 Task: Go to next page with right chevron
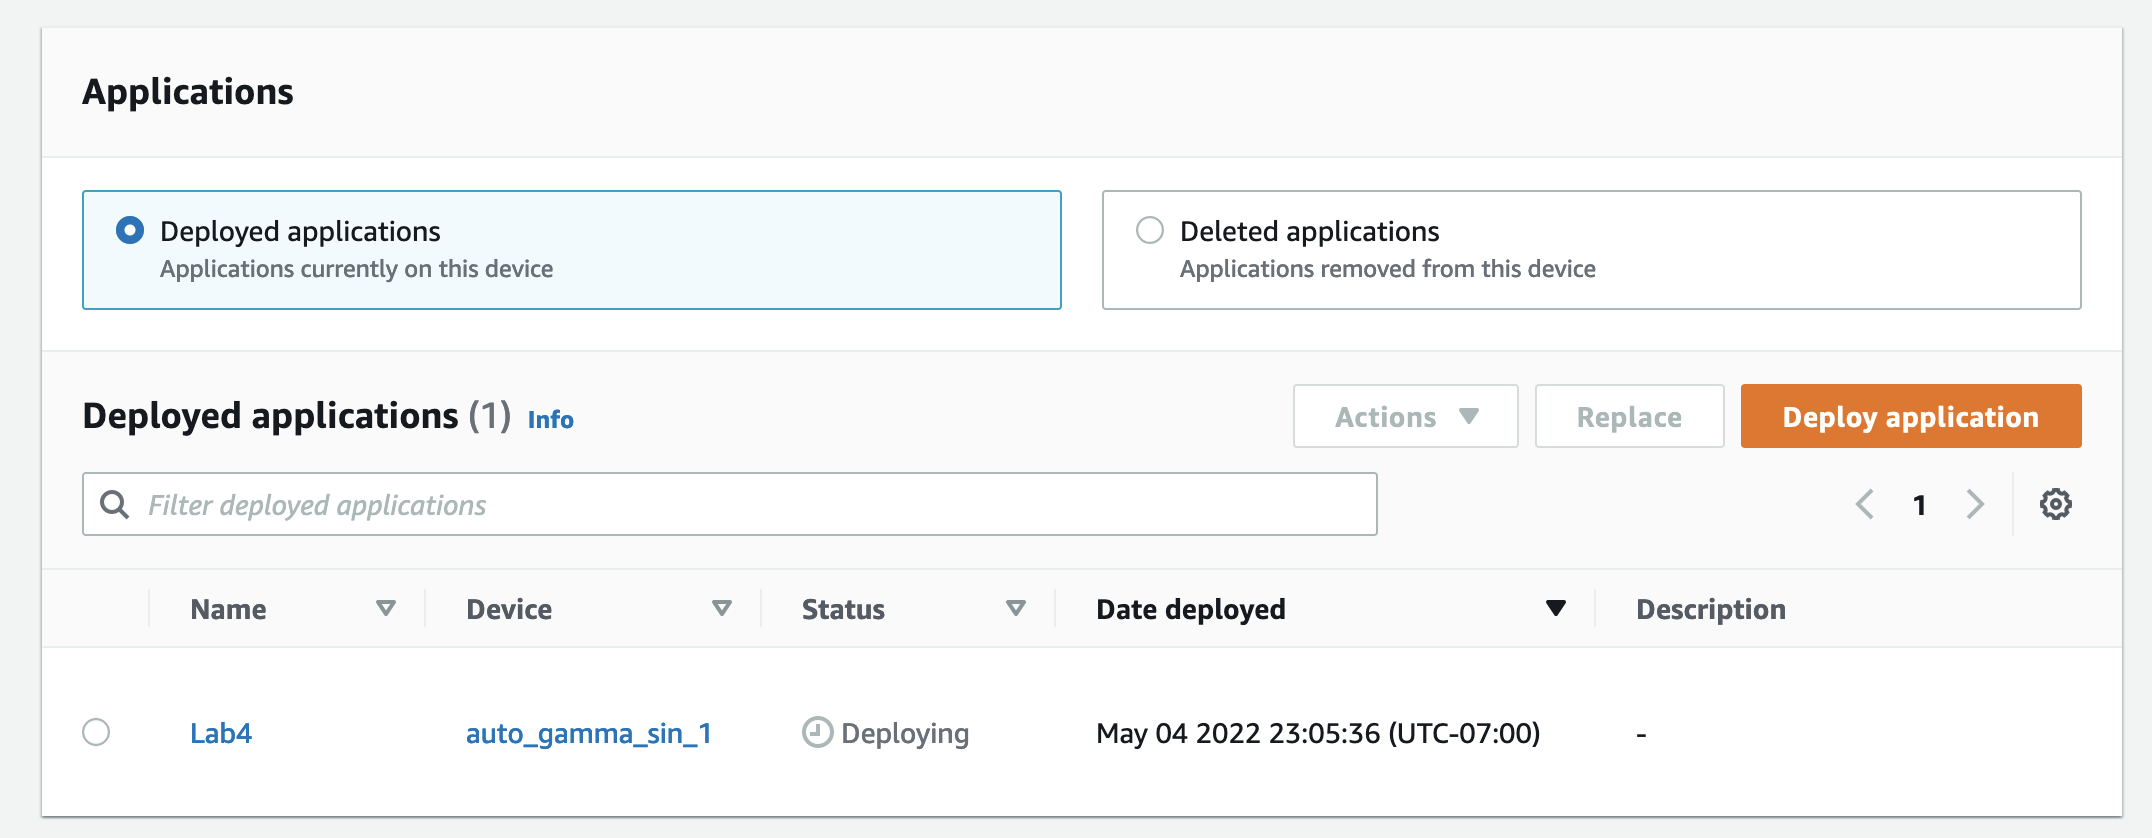click(1974, 504)
